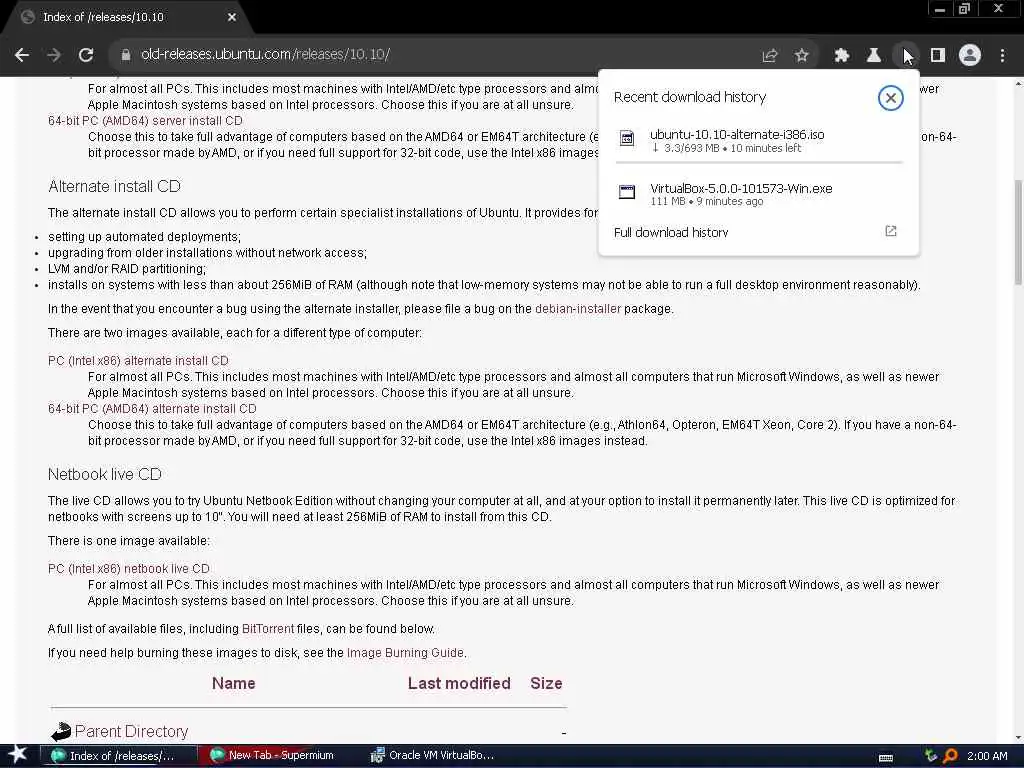Switch to New Tab - Supermium taskbar item
Screen dimensions: 1024x768
[x=273, y=756]
